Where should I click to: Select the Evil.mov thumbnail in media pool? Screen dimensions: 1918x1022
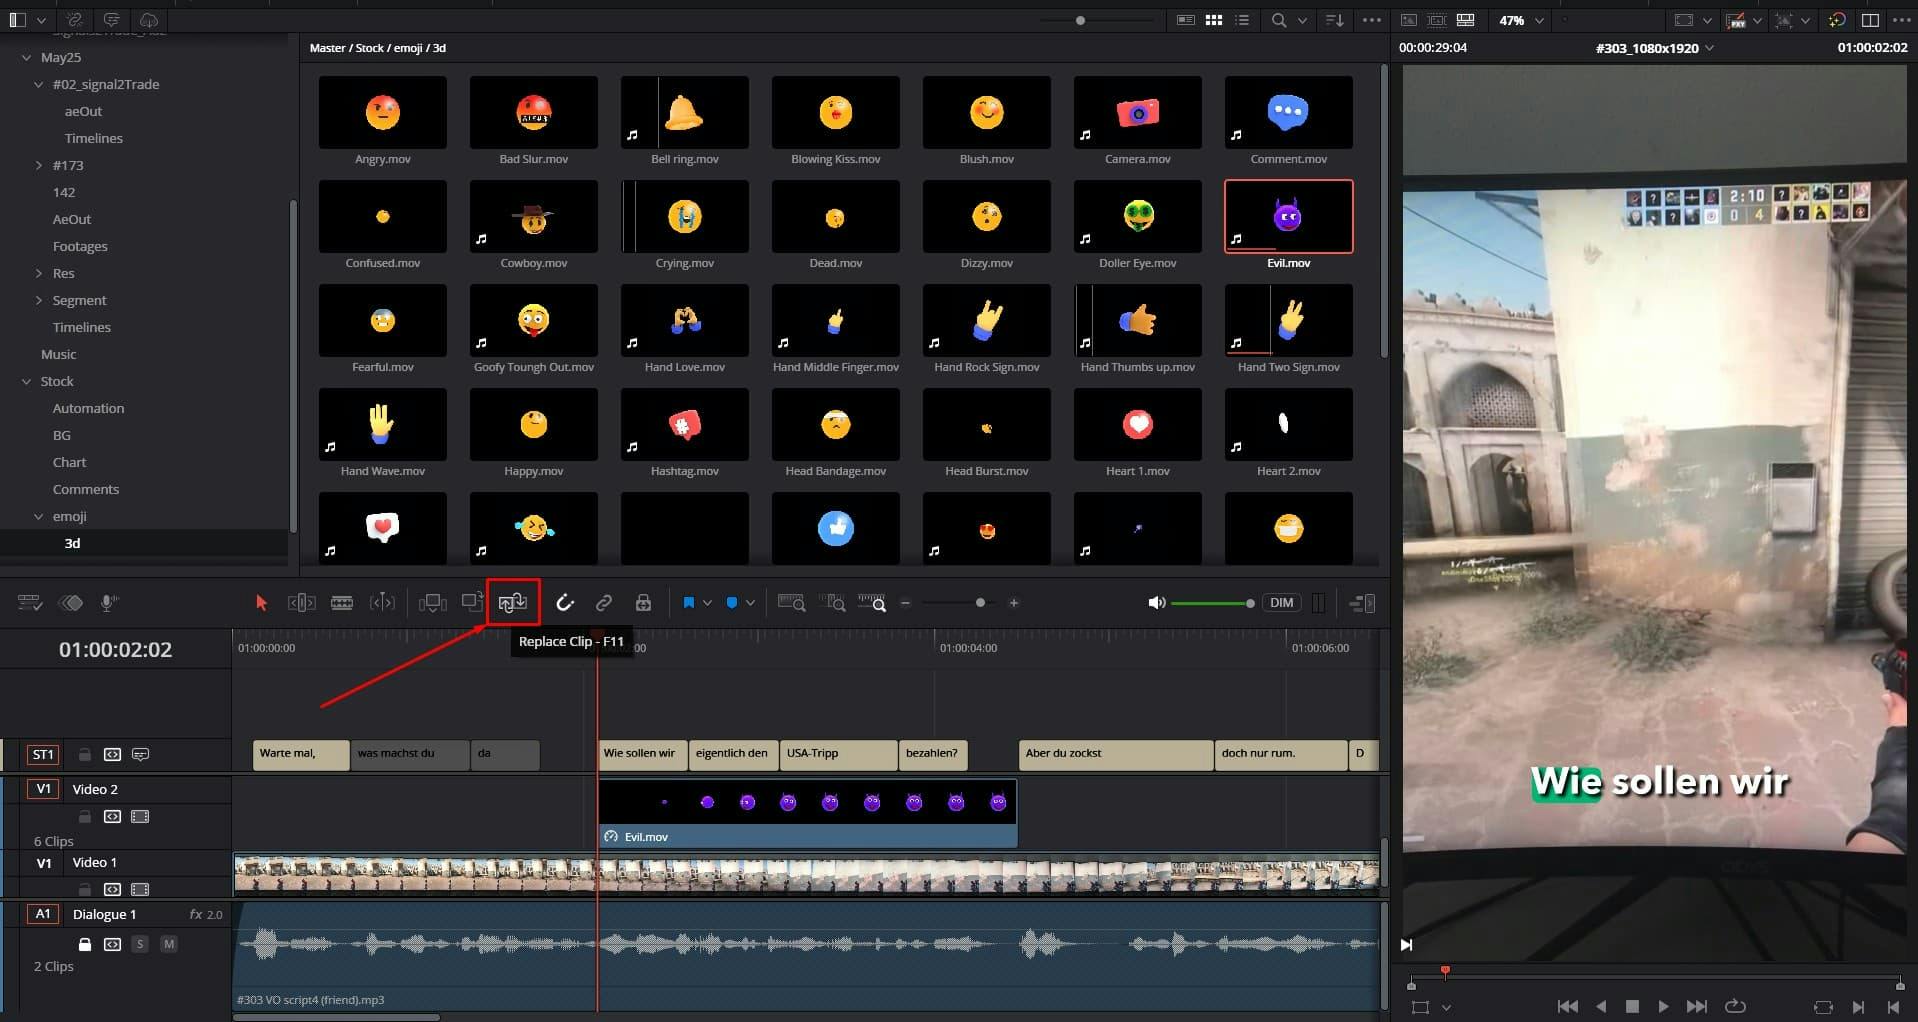pyautogui.click(x=1288, y=217)
